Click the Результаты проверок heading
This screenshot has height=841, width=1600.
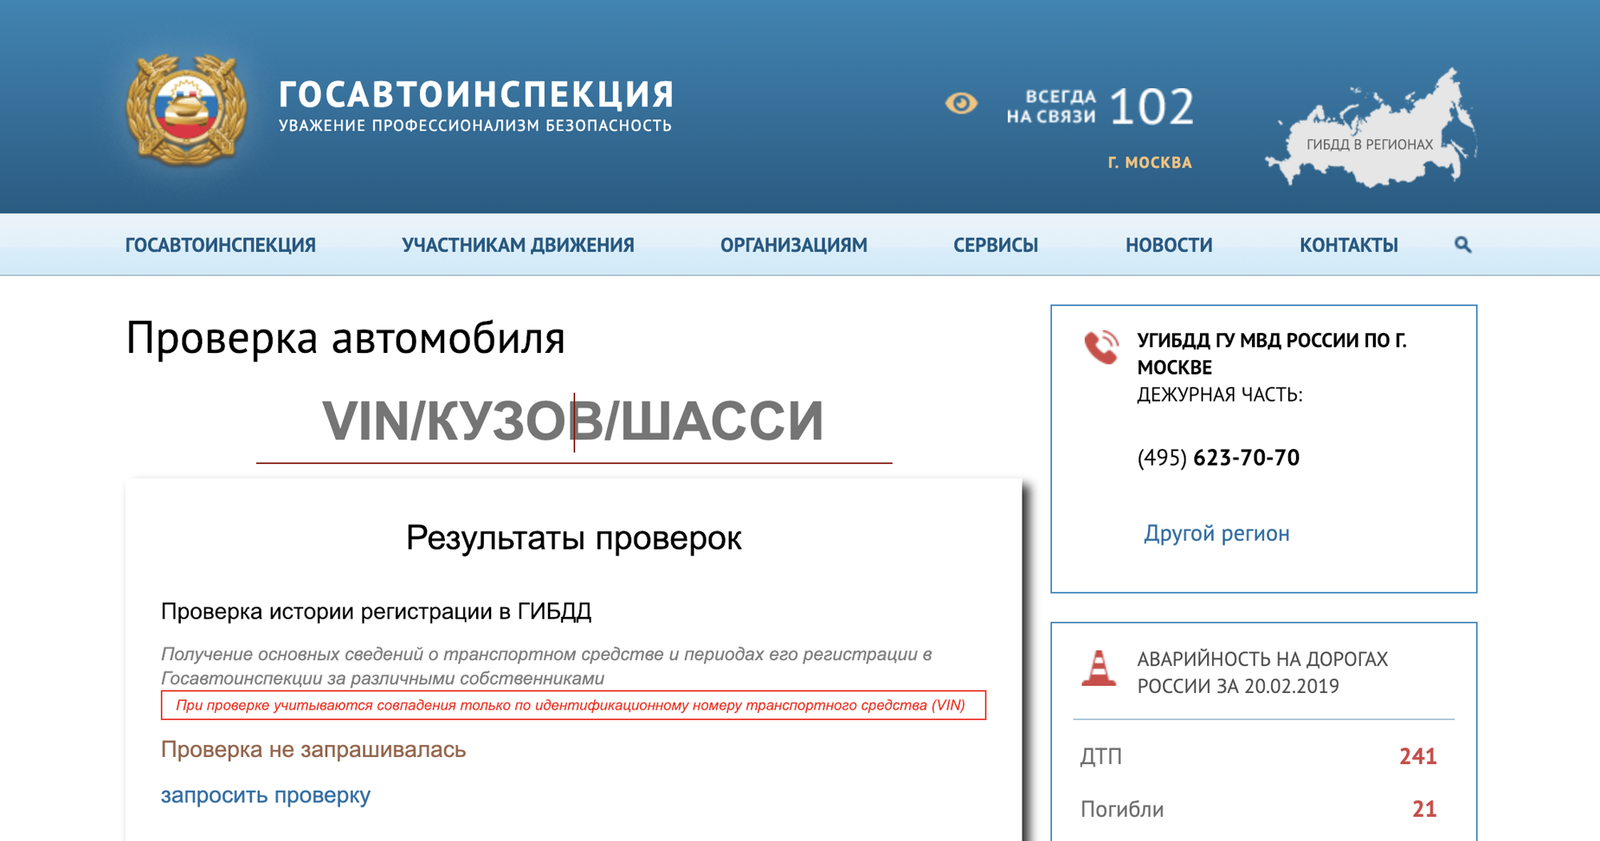[x=574, y=538]
